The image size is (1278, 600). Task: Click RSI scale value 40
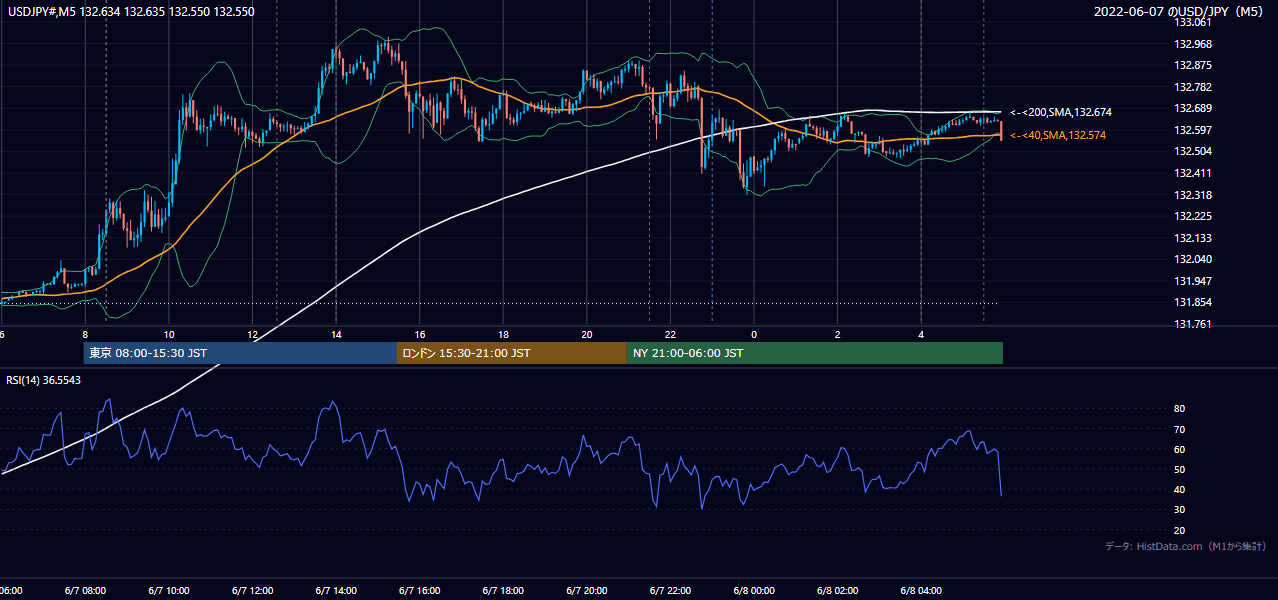(x=1179, y=490)
